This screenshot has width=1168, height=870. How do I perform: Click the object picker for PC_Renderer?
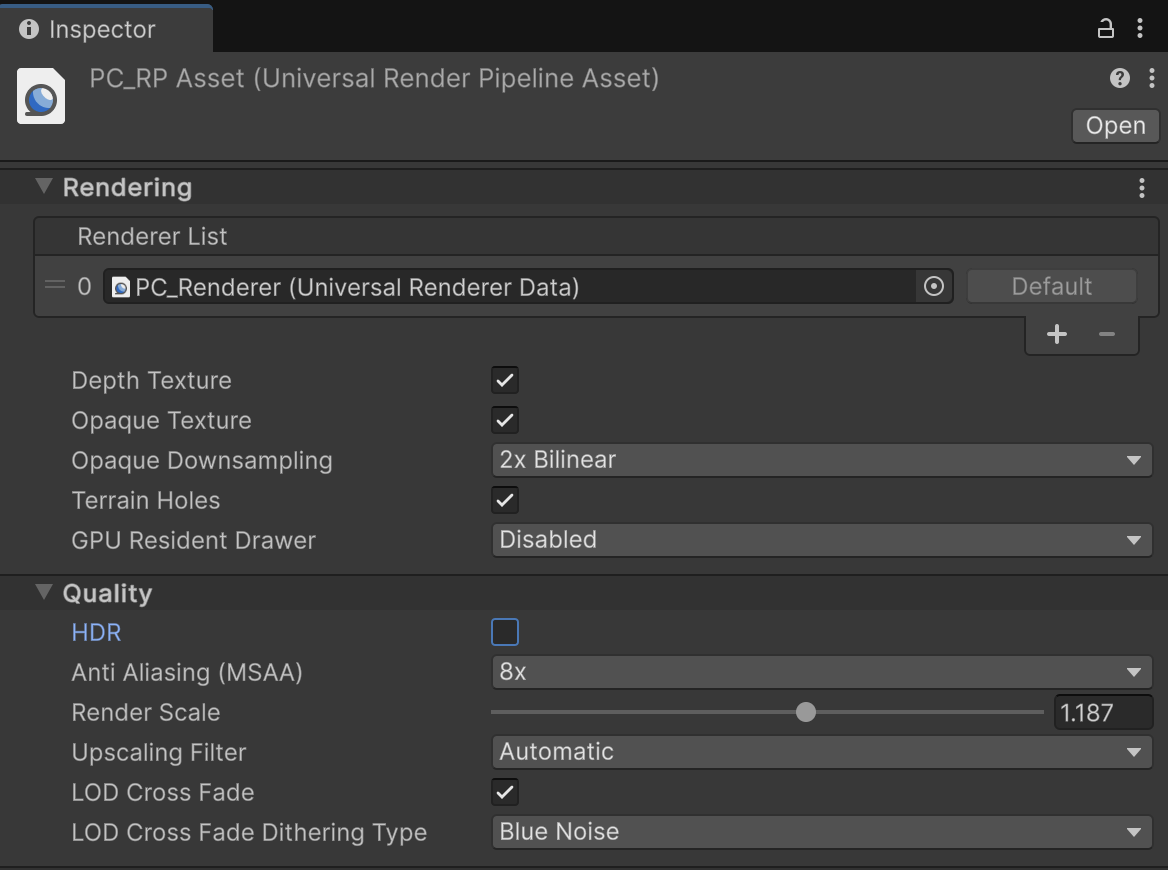(933, 287)
